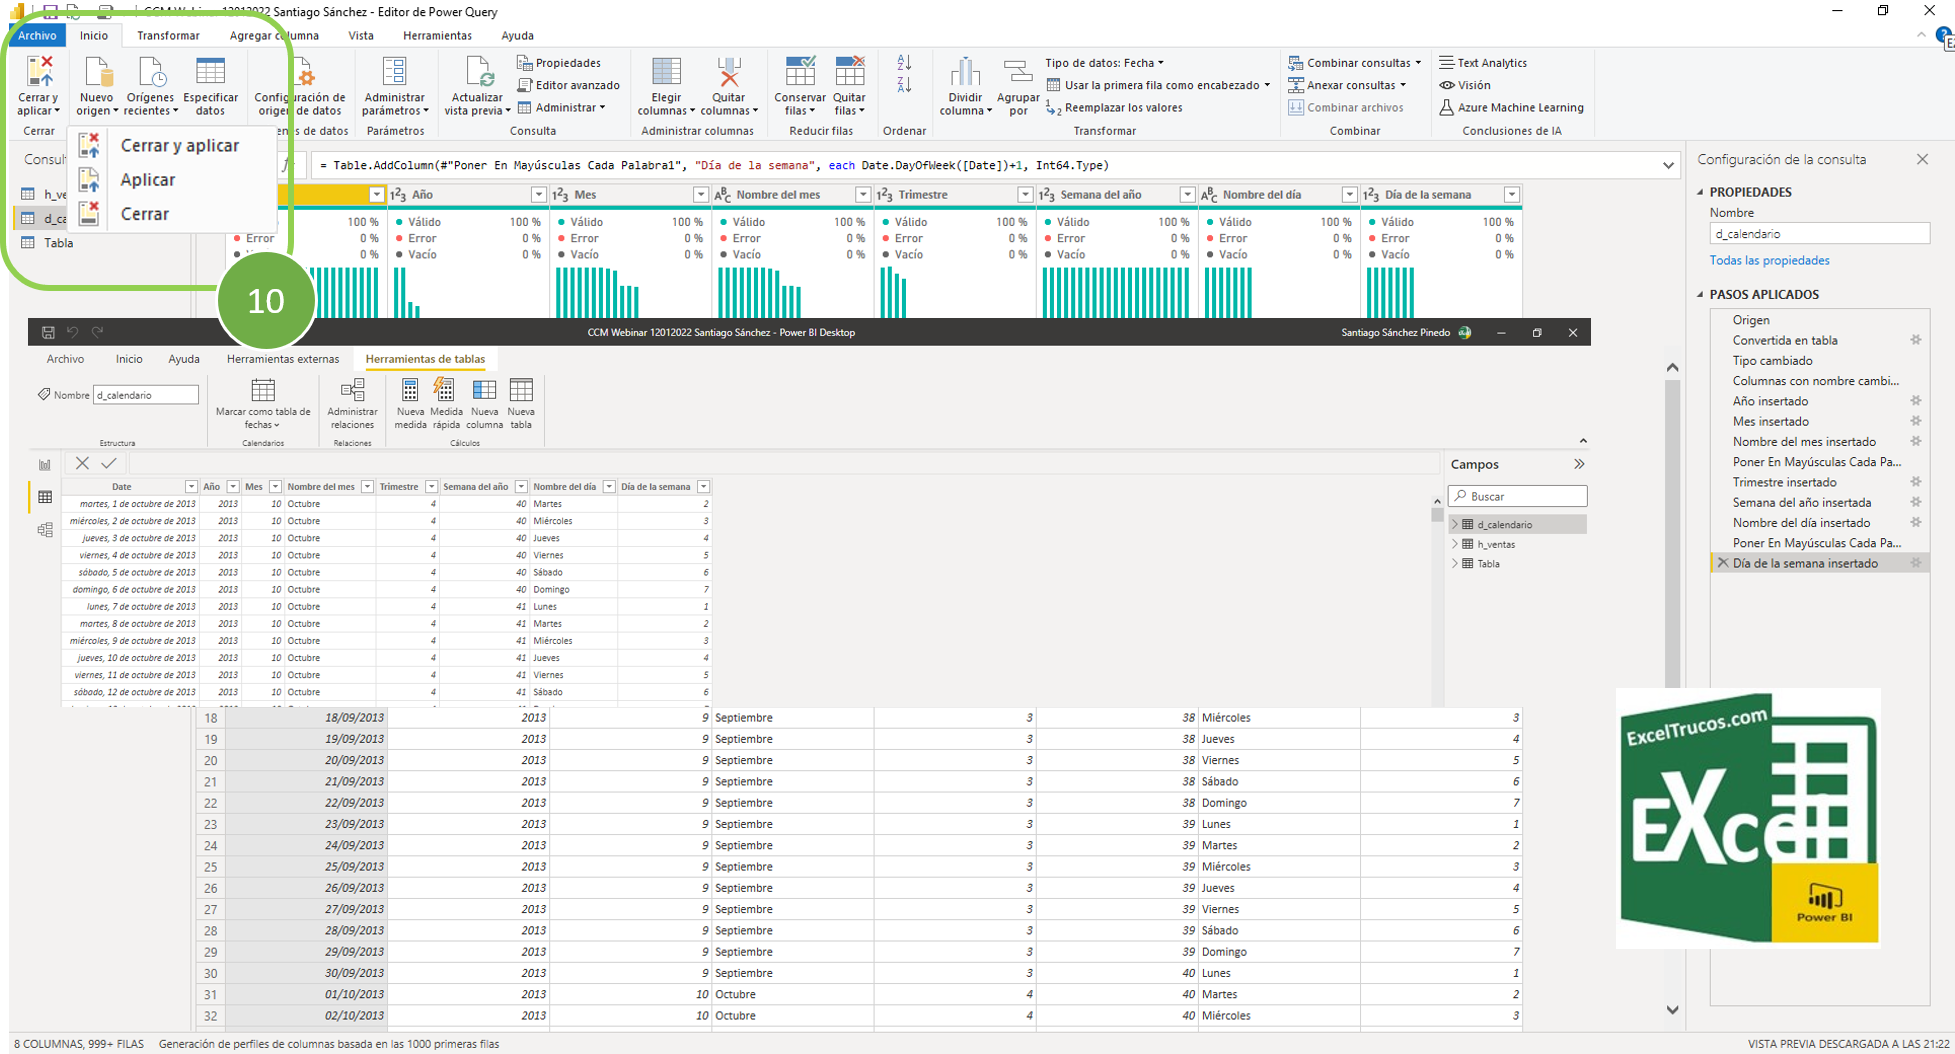Click the Nueva medida icon
This screenshot has height=1054, width=1955.
410,391
